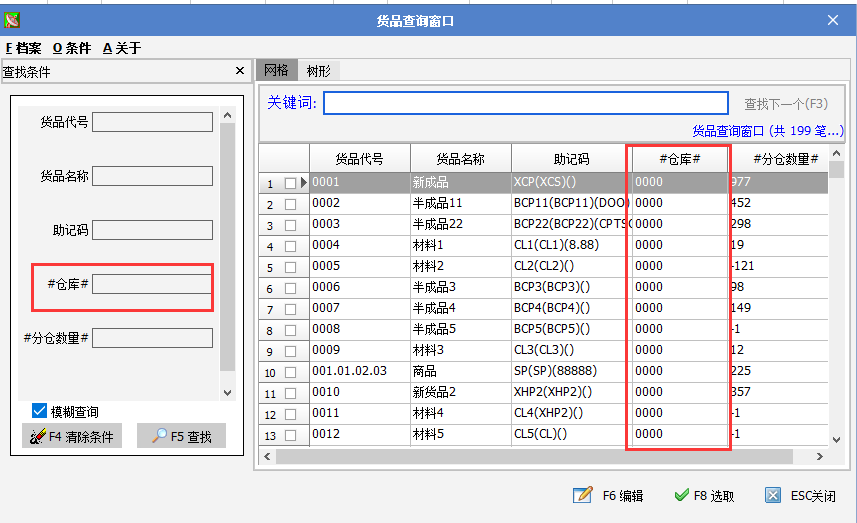
Task: Check the checkbox for row 2
Action: [x=291, y=204]
